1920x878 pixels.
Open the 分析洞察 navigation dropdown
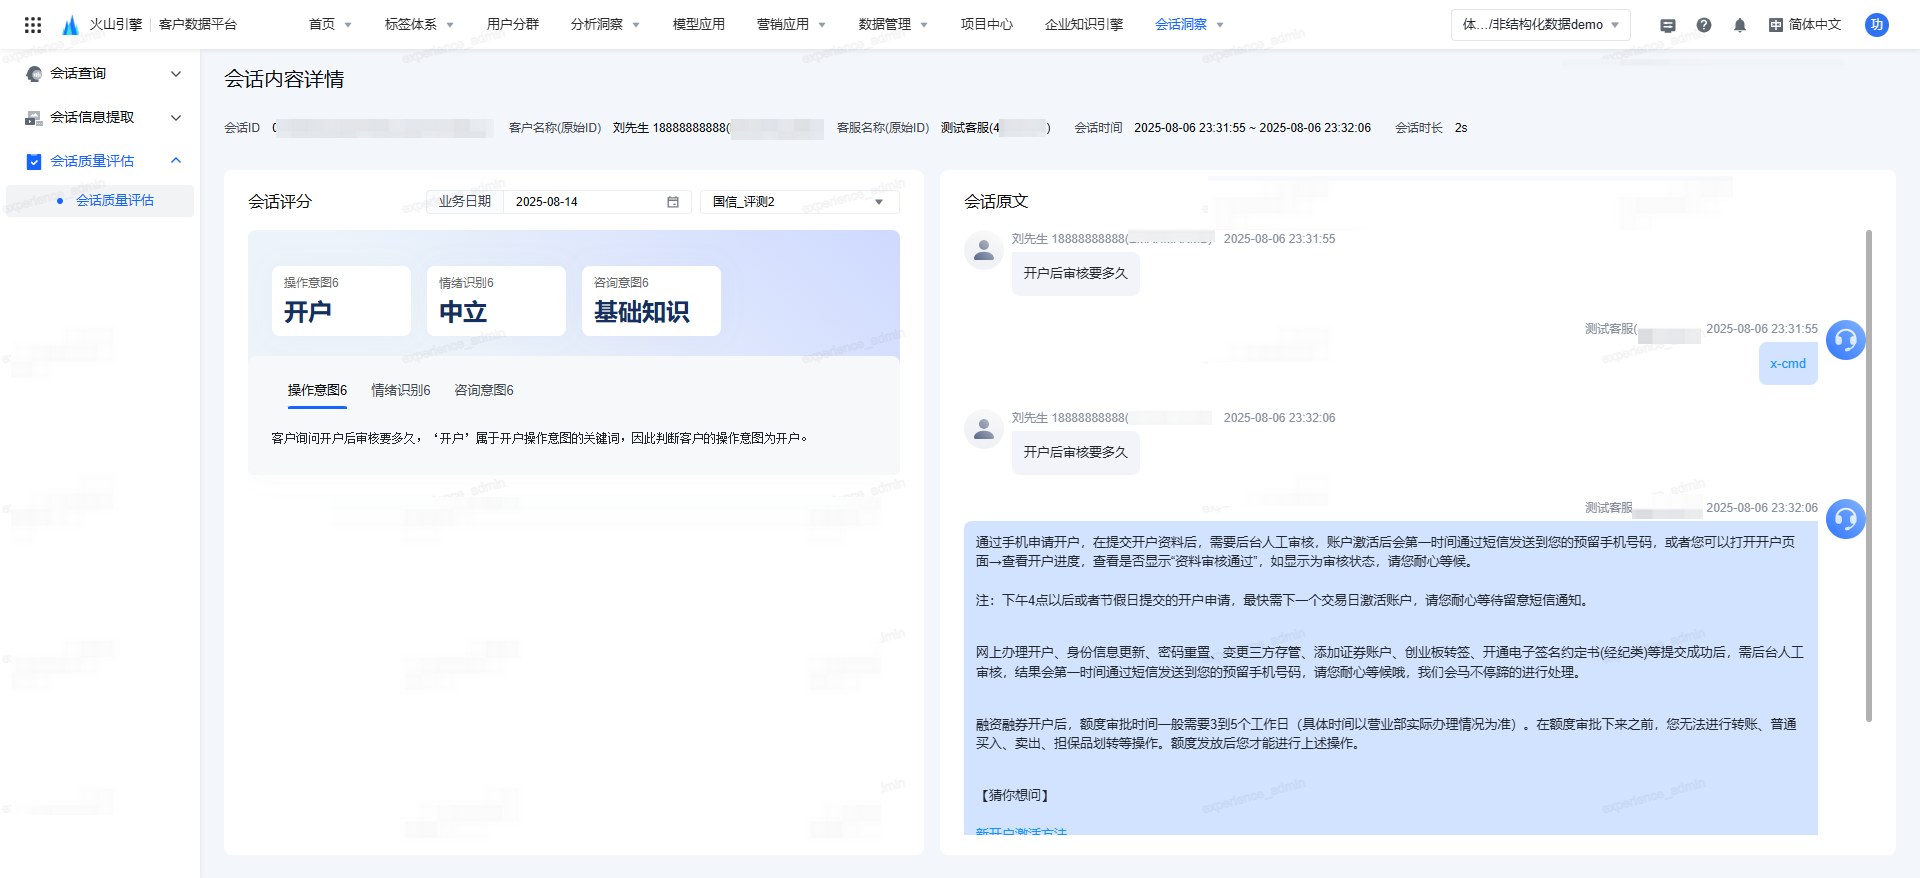pos(605,25)
